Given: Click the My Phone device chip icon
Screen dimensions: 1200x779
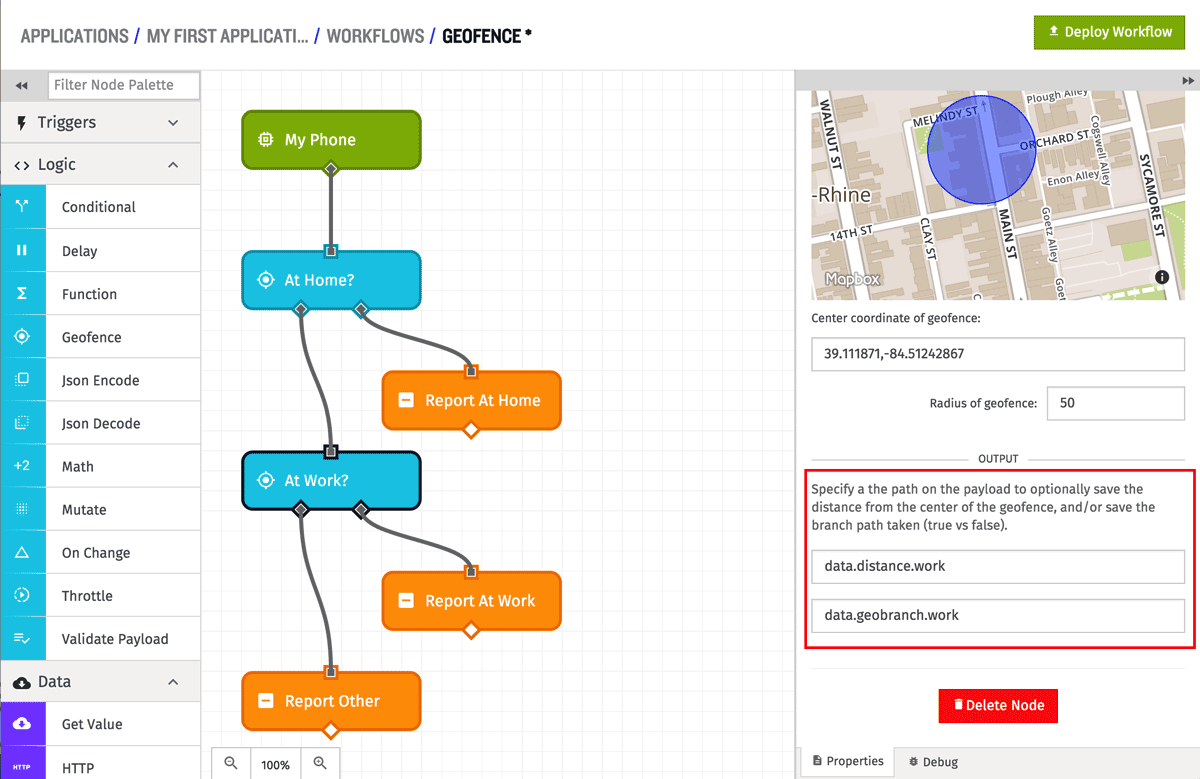Looking at the screenshot, I should pyautogui.click(x=266, y=140).
